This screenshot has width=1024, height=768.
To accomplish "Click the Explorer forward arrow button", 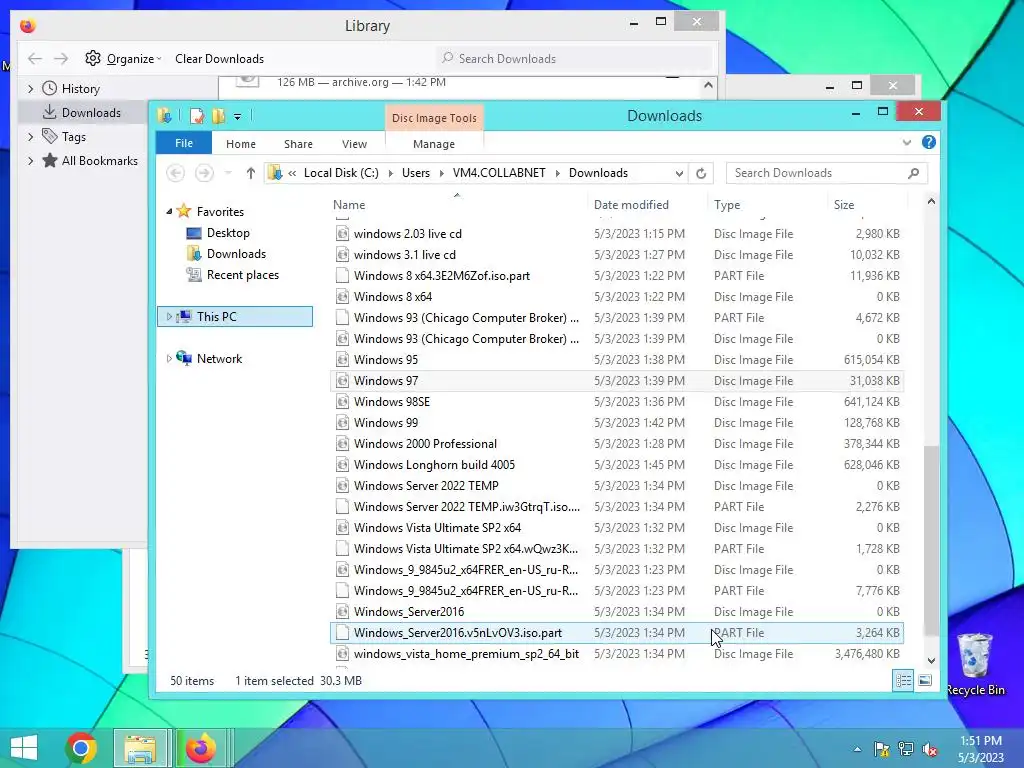I will coord(204,173).
